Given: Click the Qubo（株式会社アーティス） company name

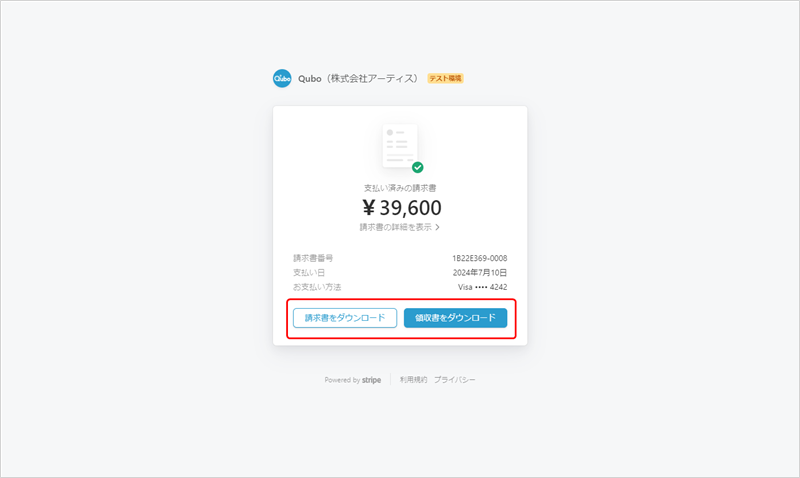Looking at the screenshot, I should tap(358, 79).
